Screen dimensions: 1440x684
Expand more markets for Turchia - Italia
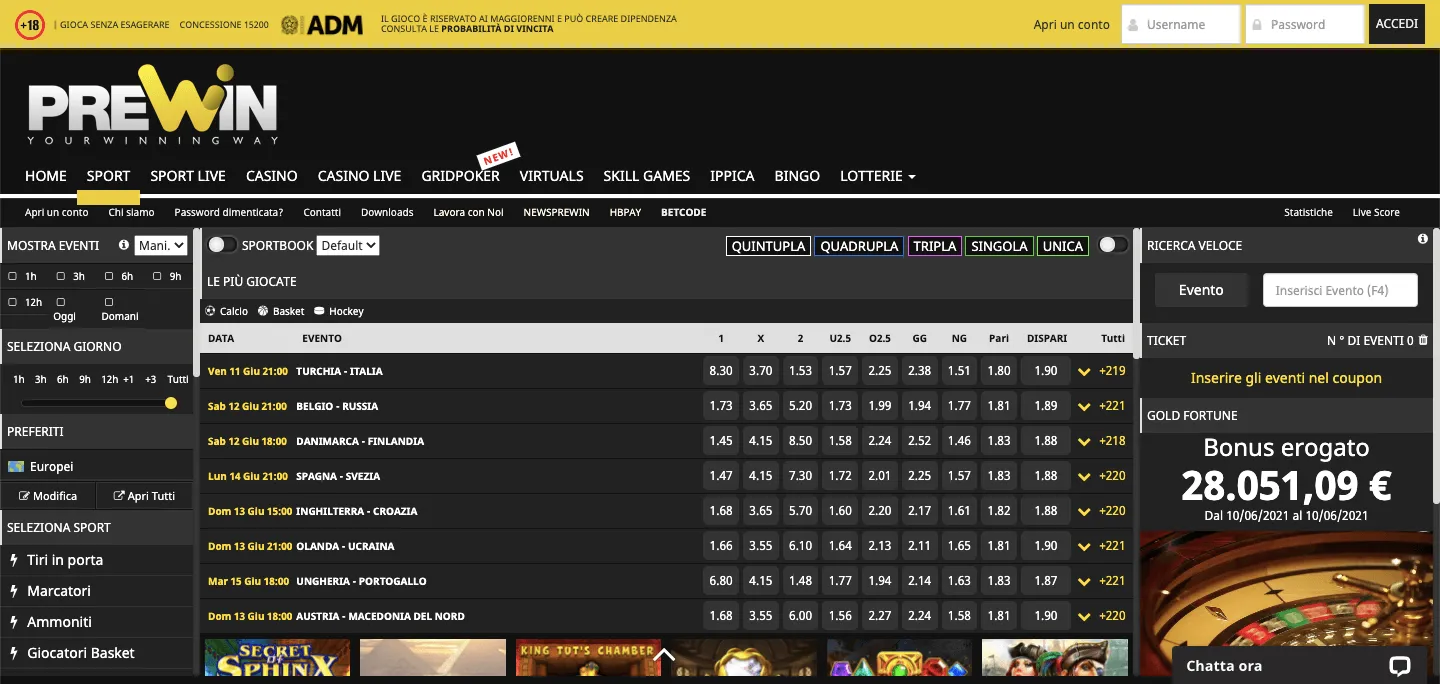[x=1084, y=371]
